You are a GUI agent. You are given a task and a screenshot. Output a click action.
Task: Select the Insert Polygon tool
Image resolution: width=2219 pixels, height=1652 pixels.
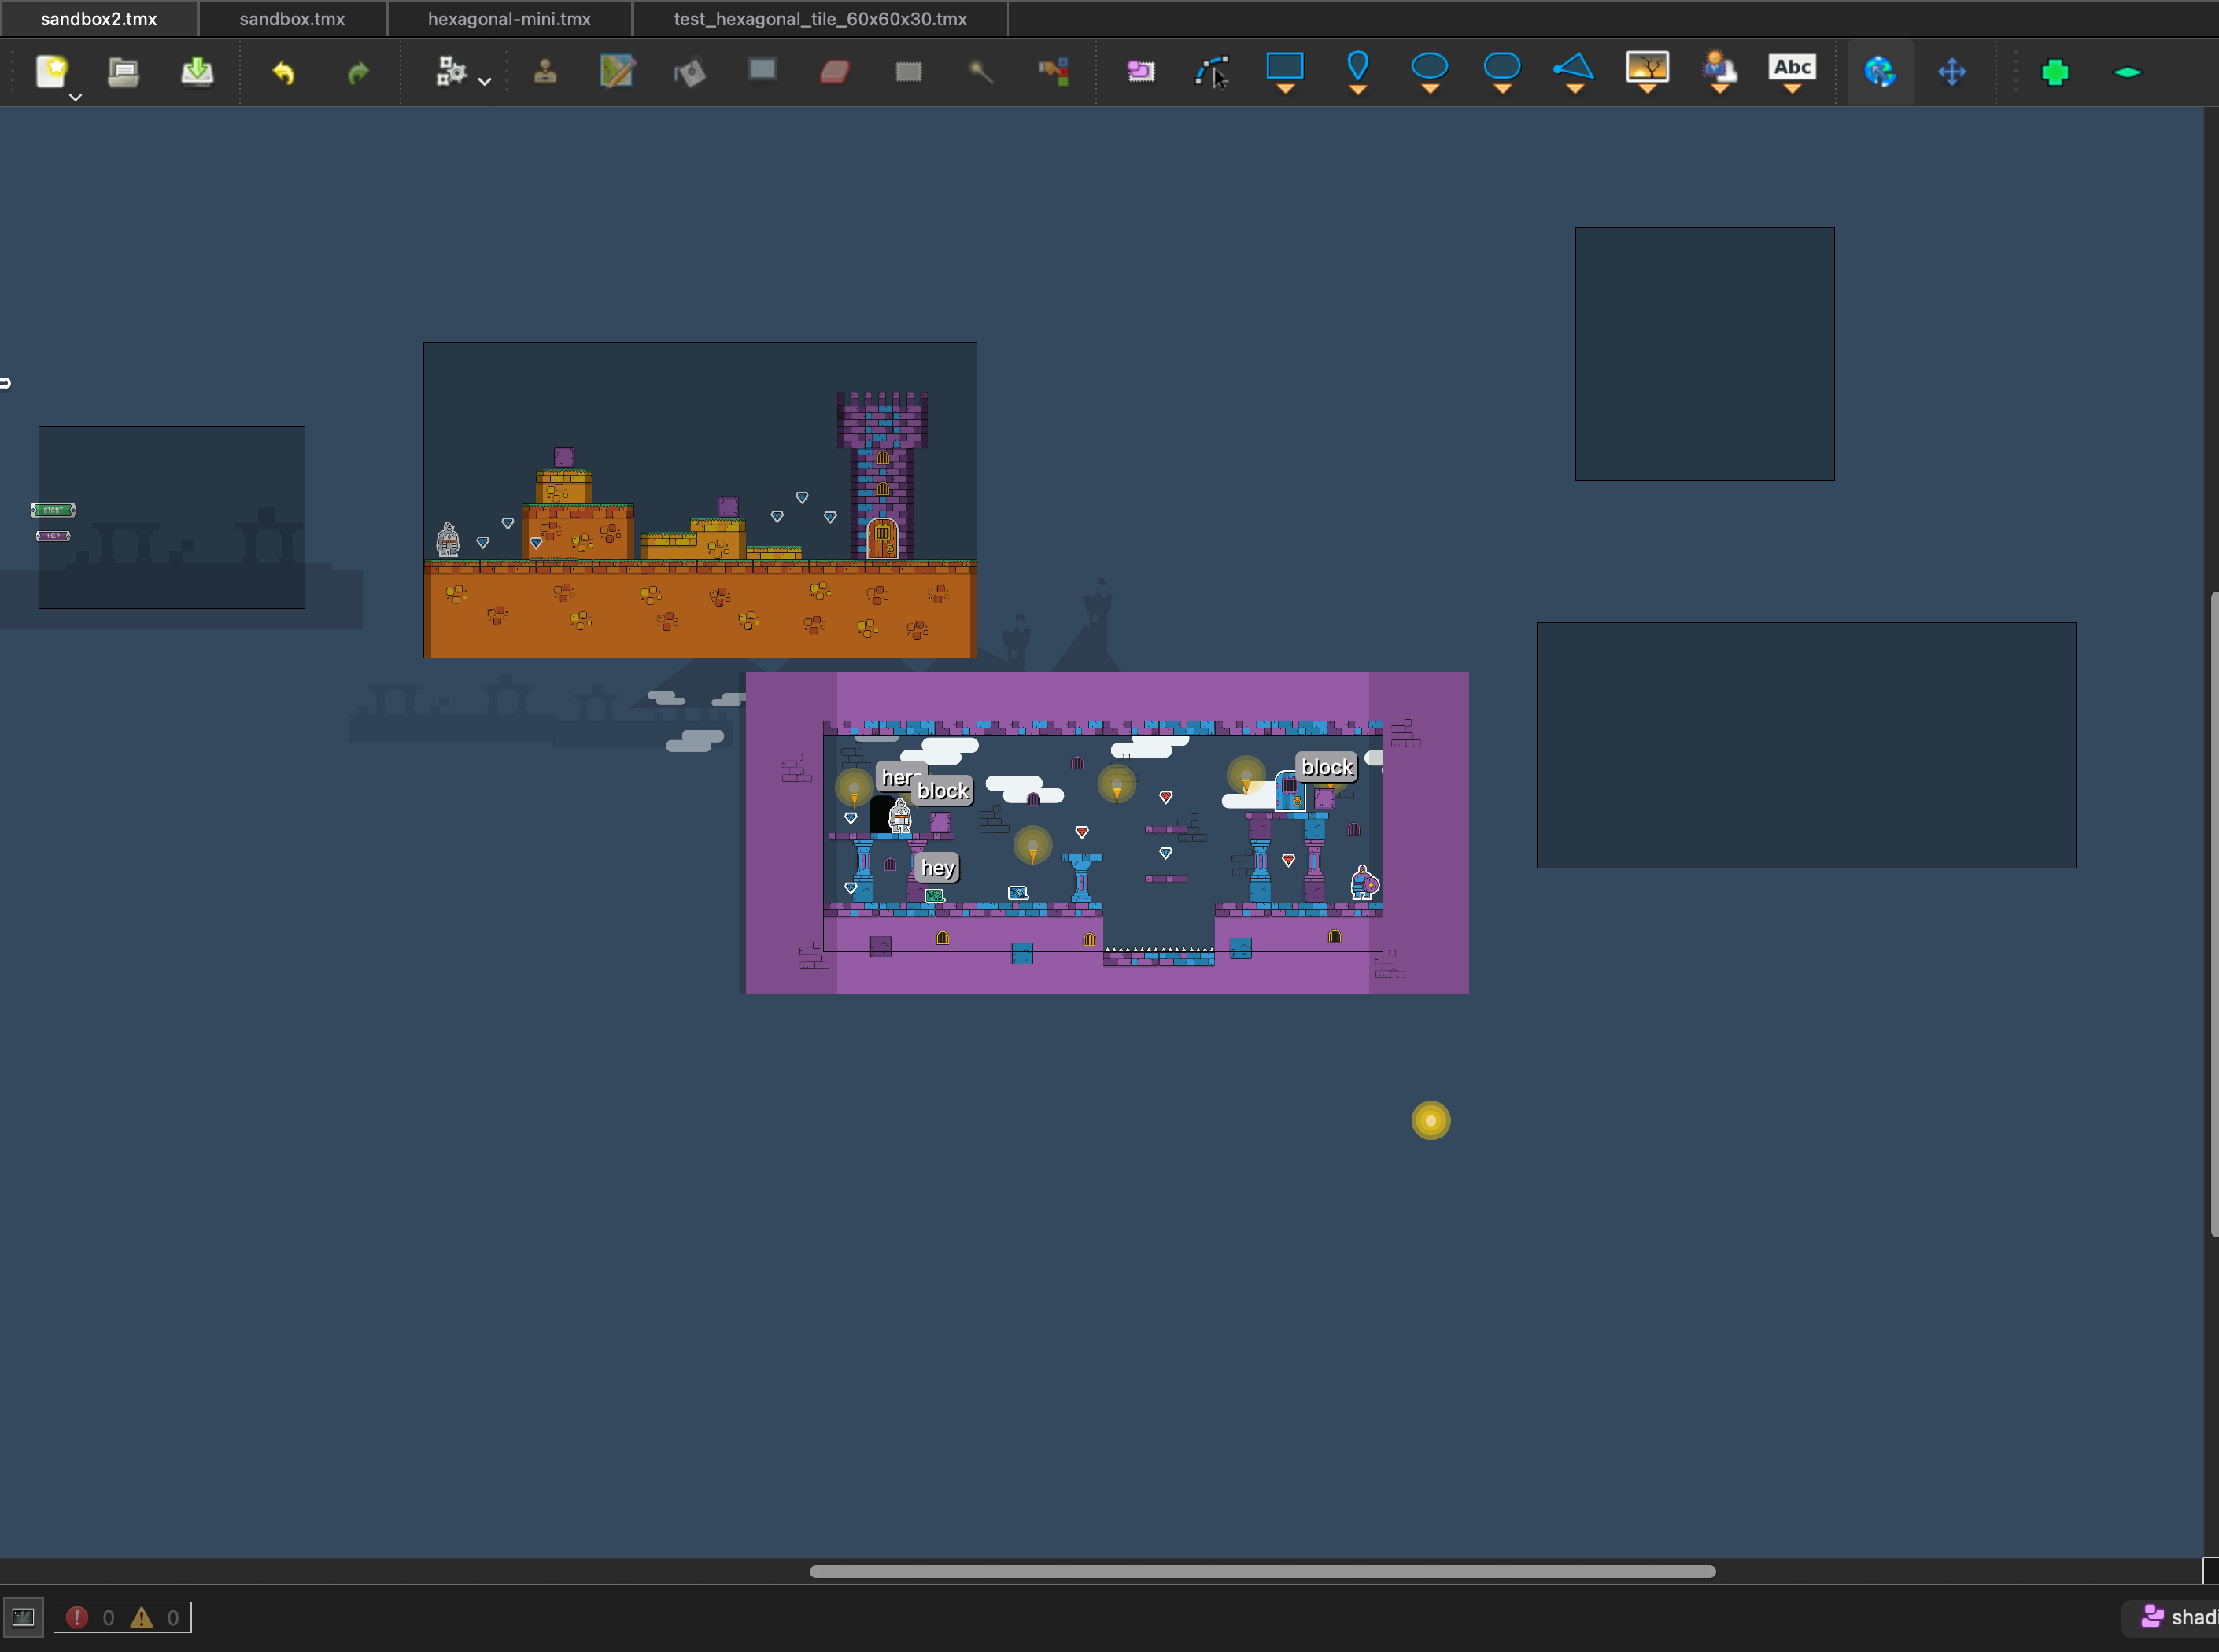[x=1574, y=73]
